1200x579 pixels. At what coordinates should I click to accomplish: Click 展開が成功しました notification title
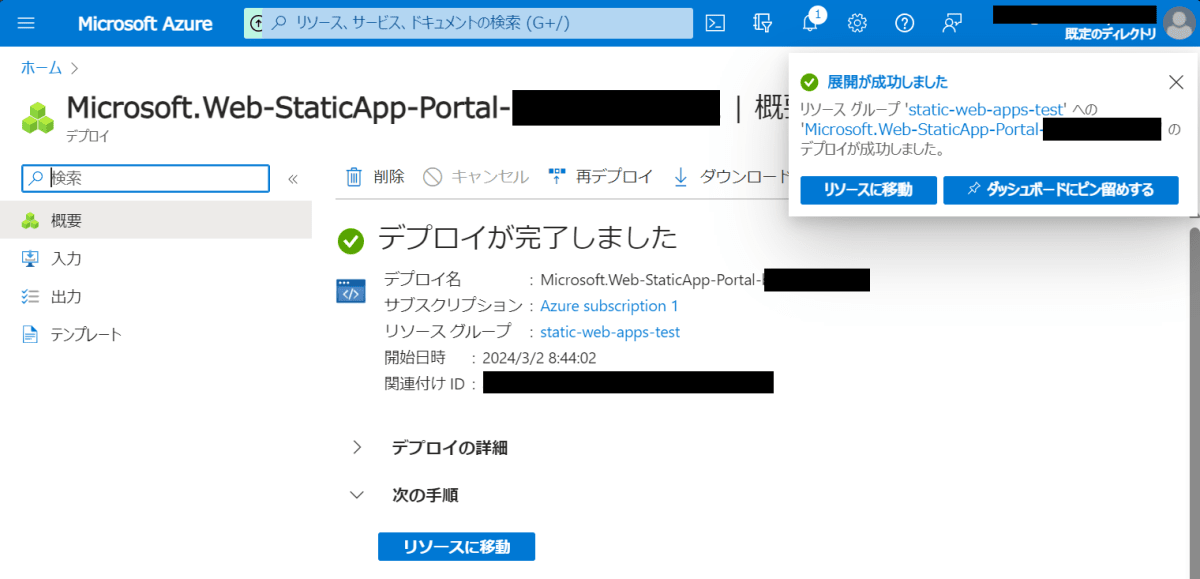point(888,82)
